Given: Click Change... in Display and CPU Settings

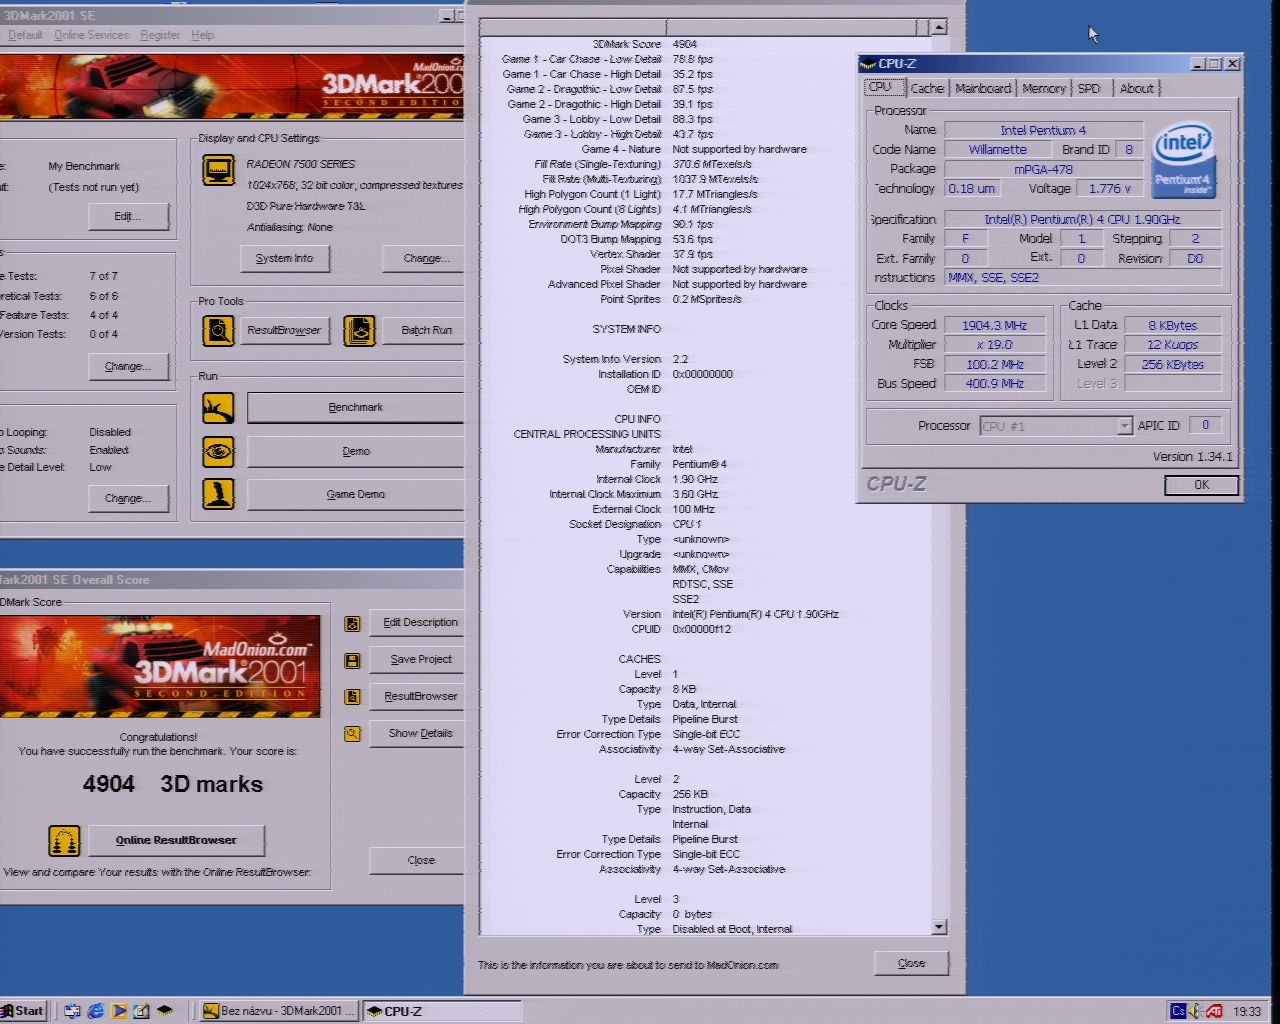Looking at the screenshot, I should (424, 258).
